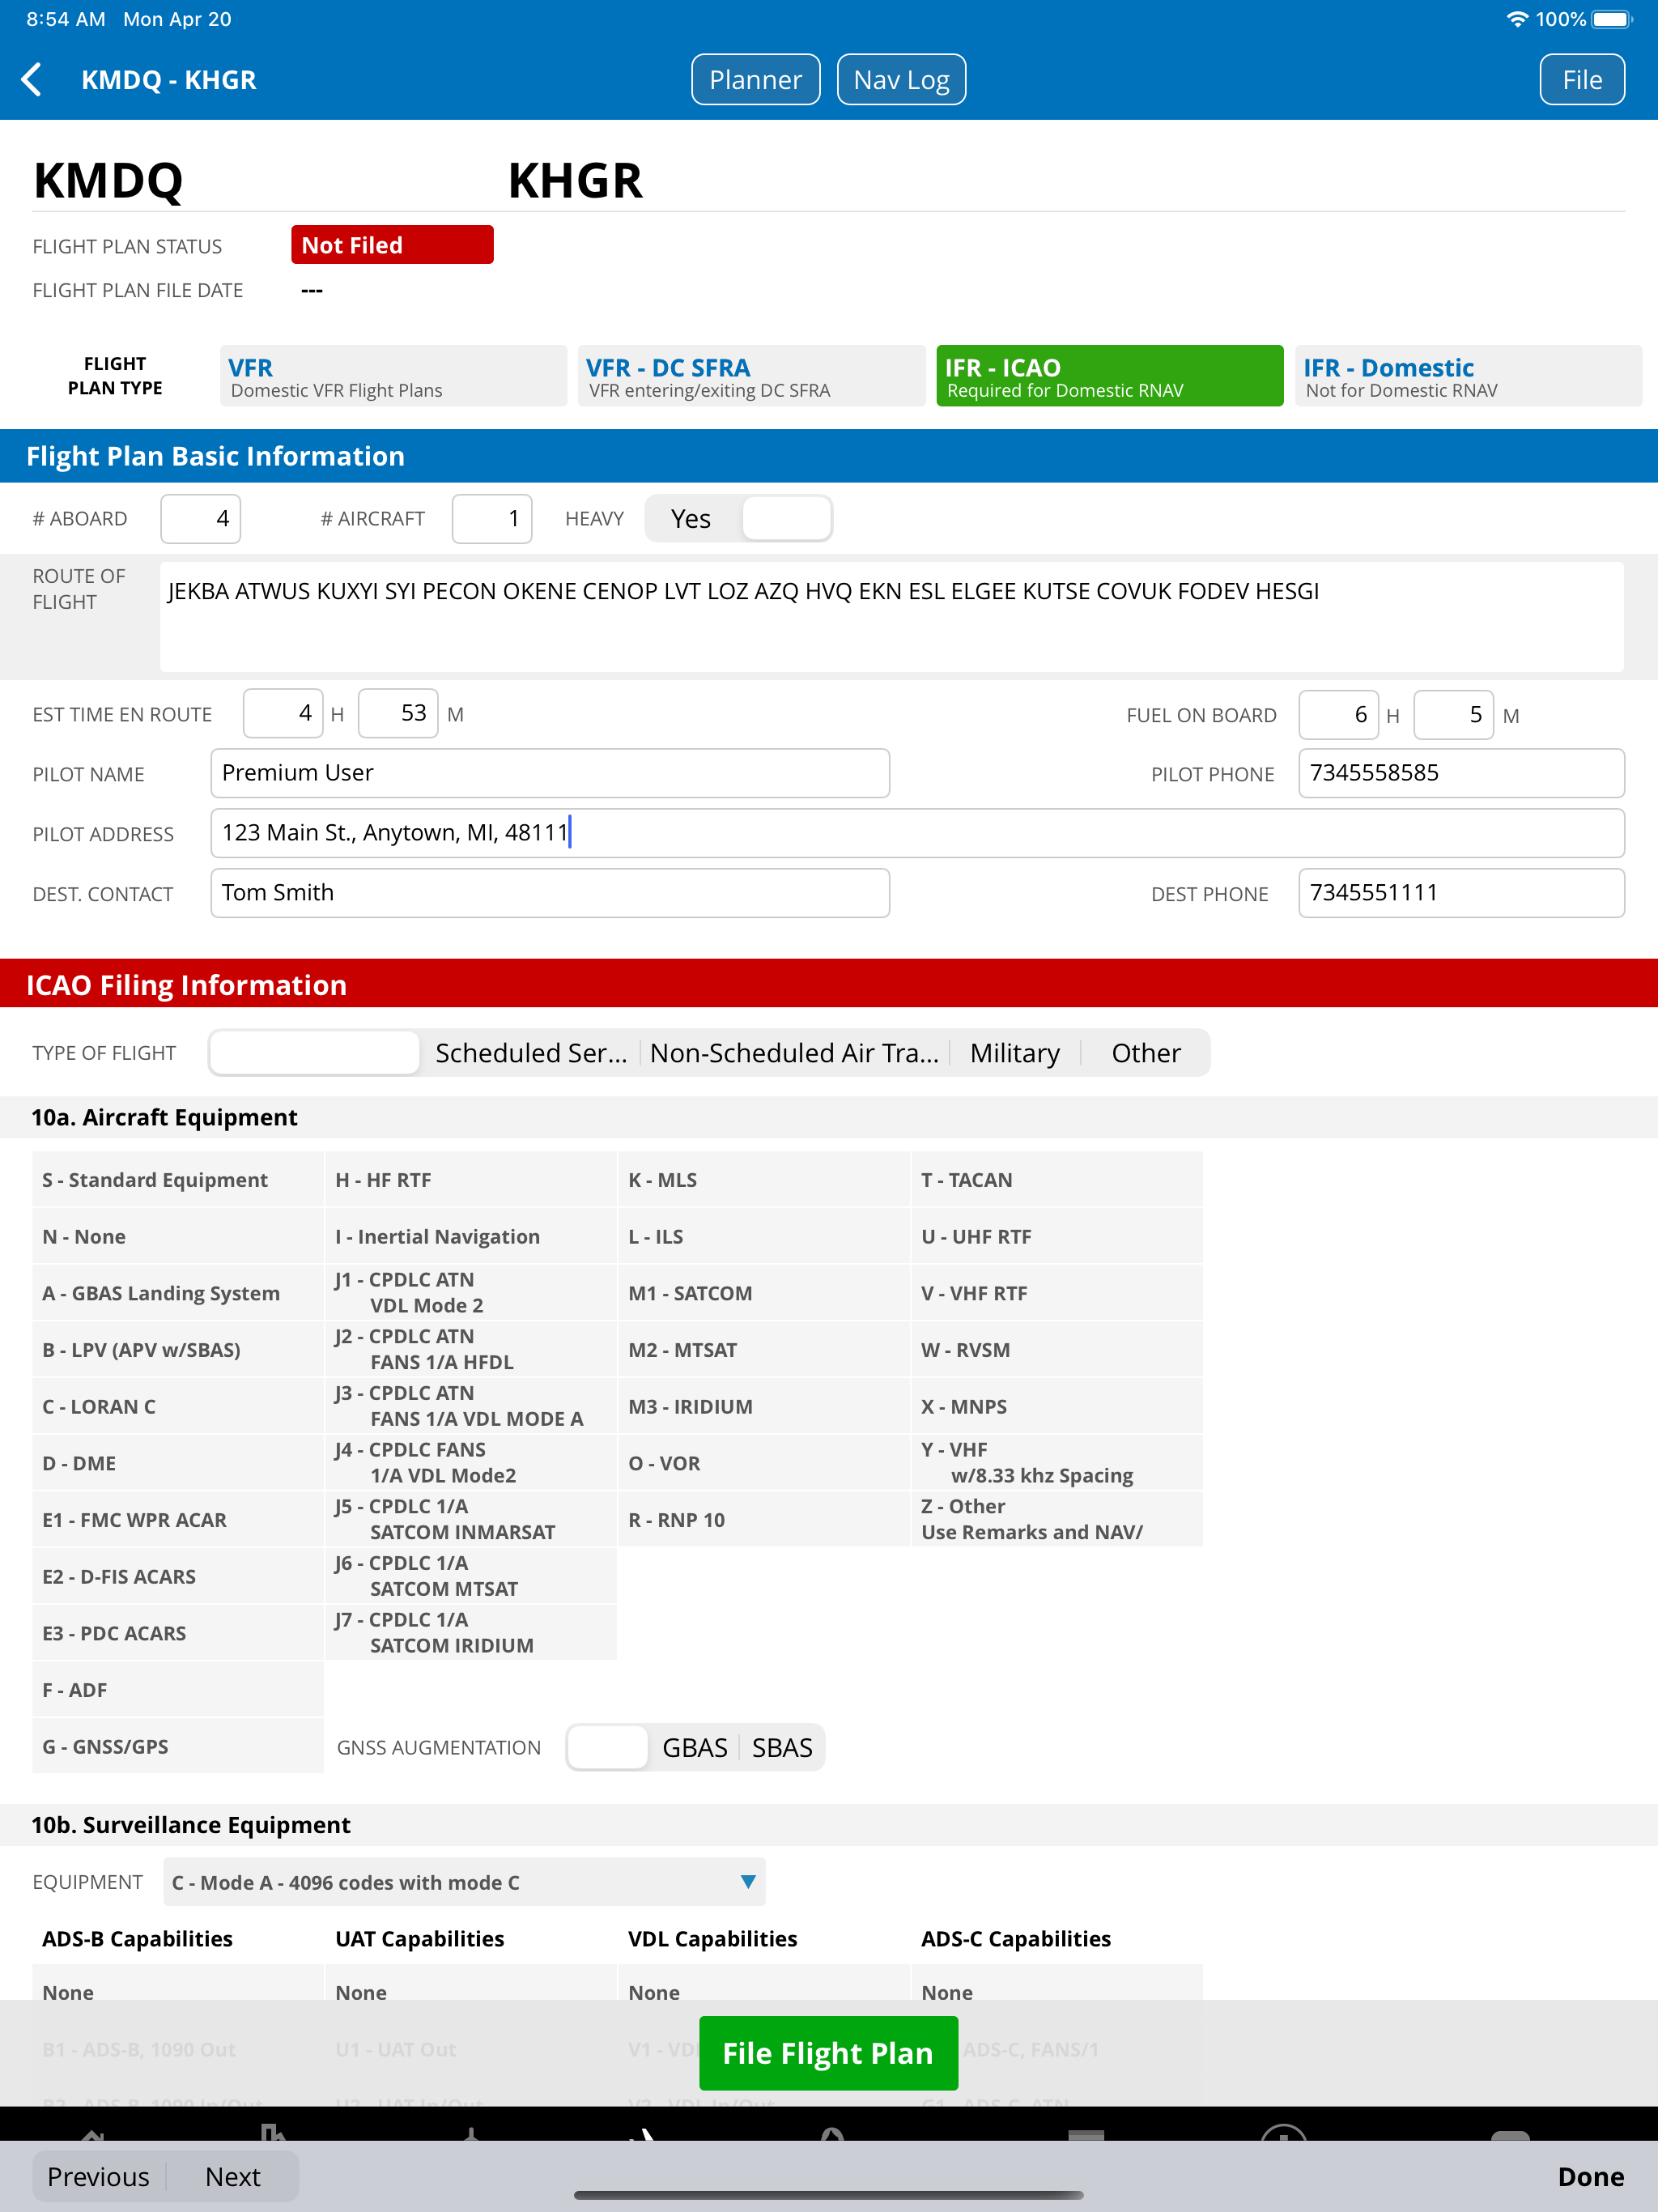Toggle A - GBAS Landing System
Screen dimensions: 1658x2212
tap(177, 1293)
